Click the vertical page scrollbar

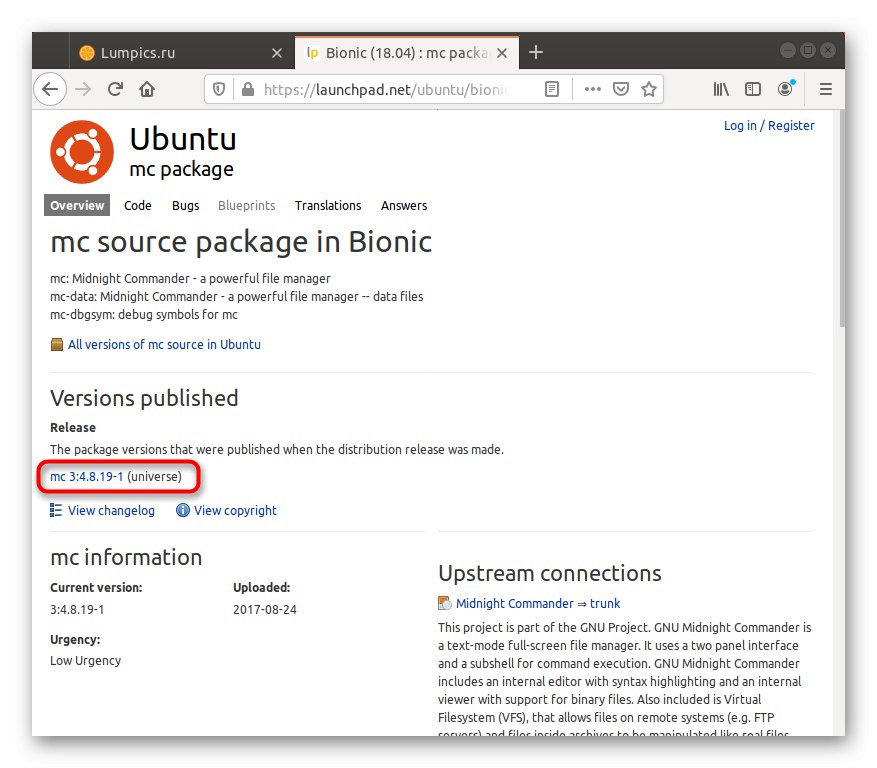pyautogui.click(x=840, y=220)
